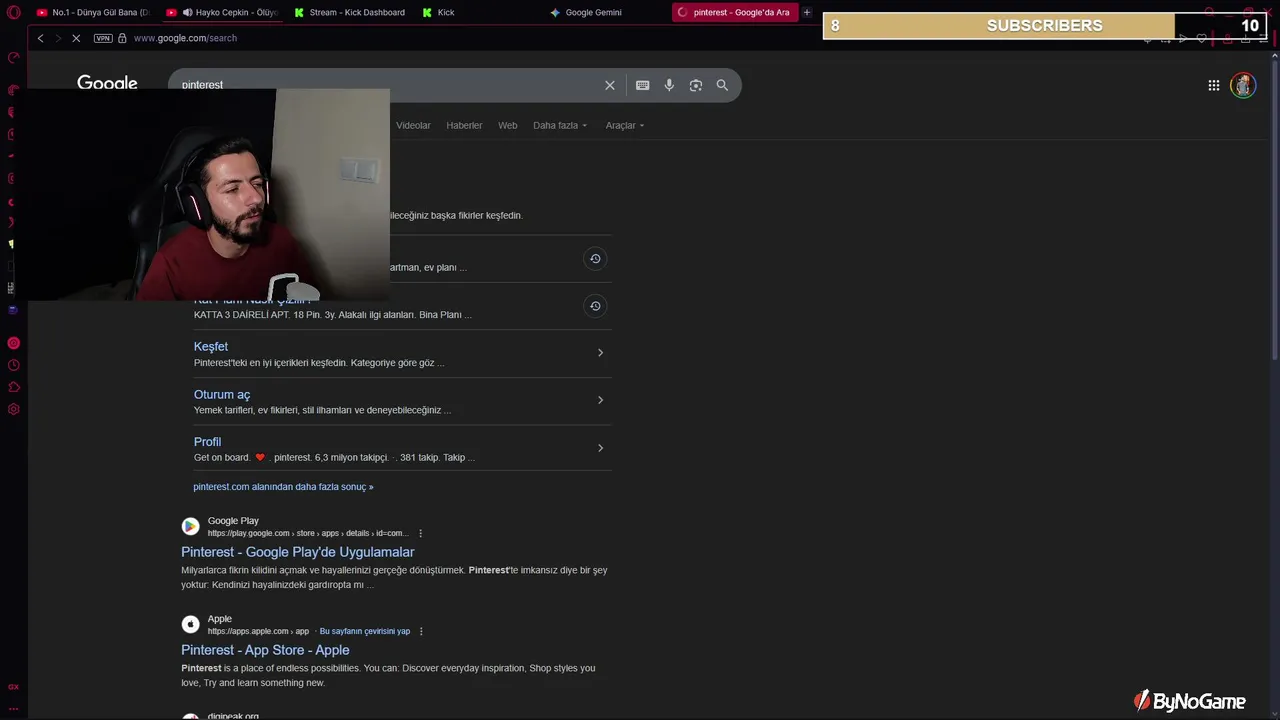Screen dimensions: 1280x720
Task: Click the magnifier search button
Action: pos(722,85)
